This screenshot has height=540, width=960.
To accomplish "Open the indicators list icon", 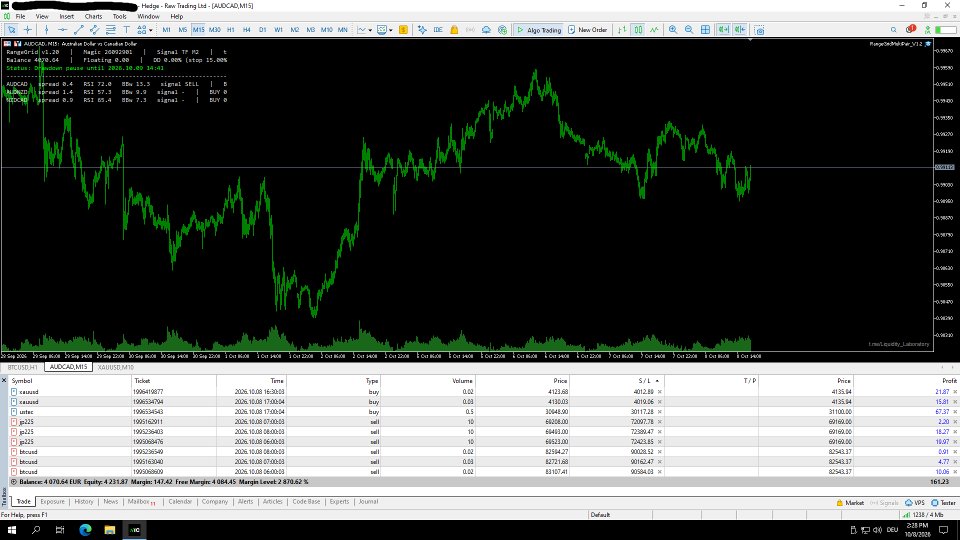I will tap(422, 29).
